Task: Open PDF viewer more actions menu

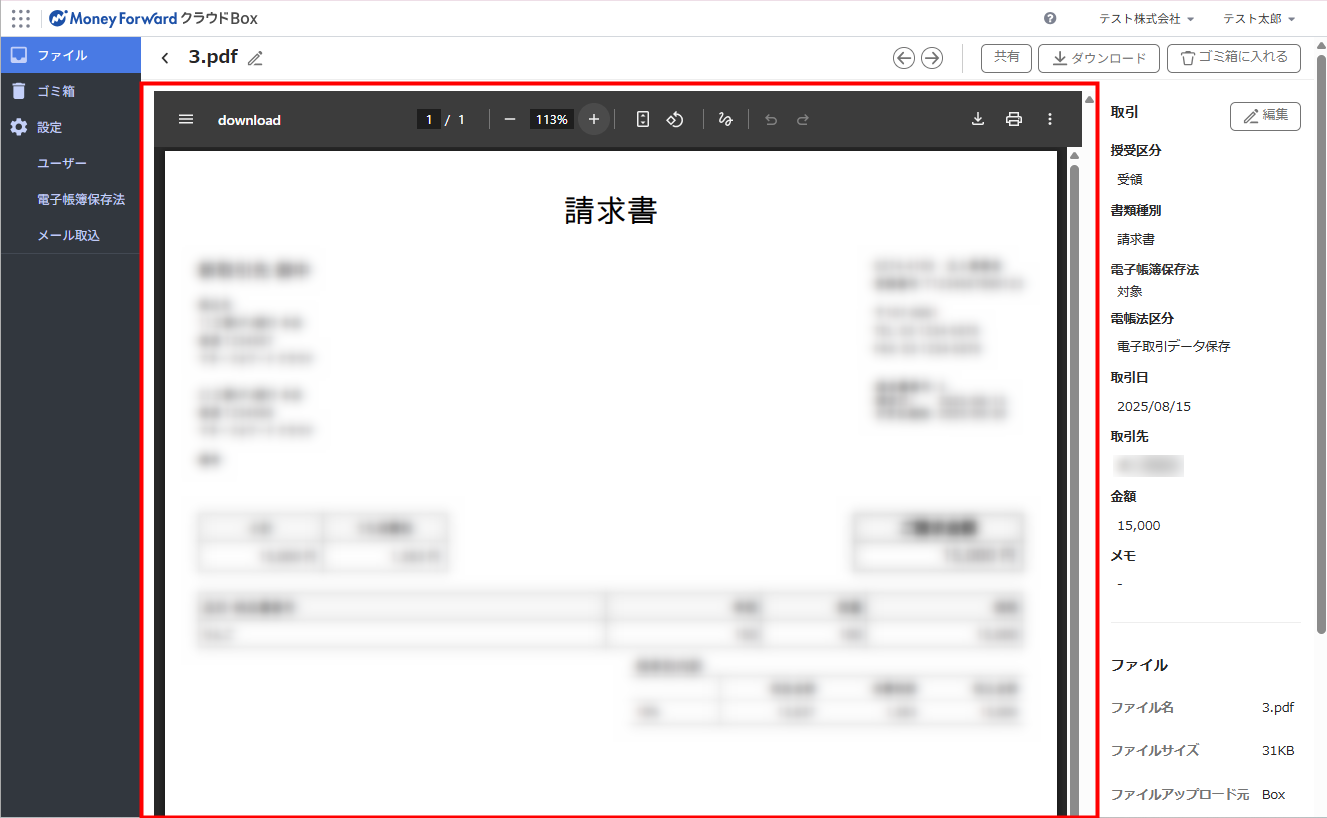Action: click(x=1050, y=119)
